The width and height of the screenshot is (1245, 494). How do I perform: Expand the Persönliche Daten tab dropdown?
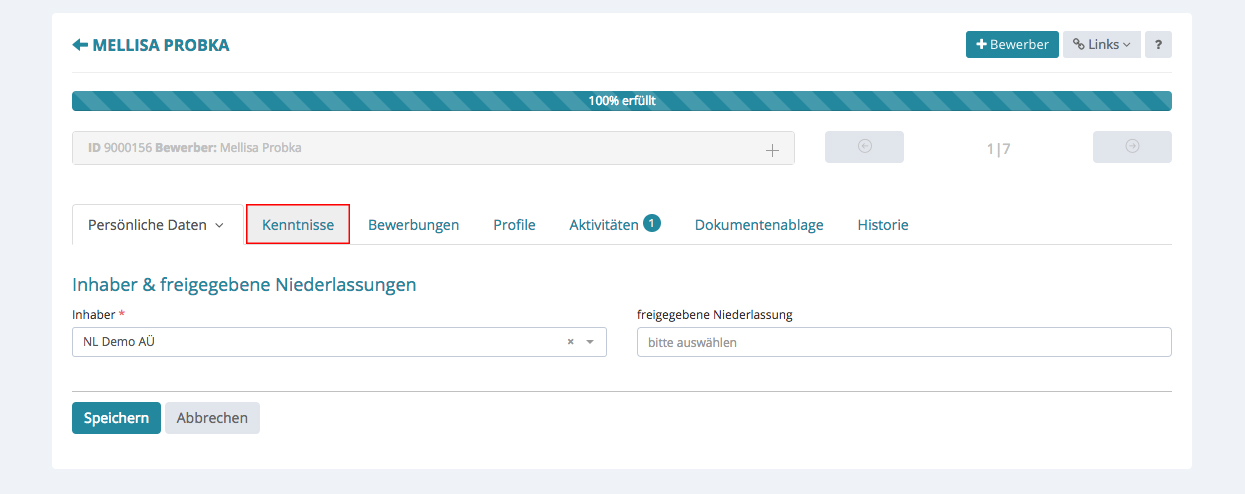[x=219, y=226]
